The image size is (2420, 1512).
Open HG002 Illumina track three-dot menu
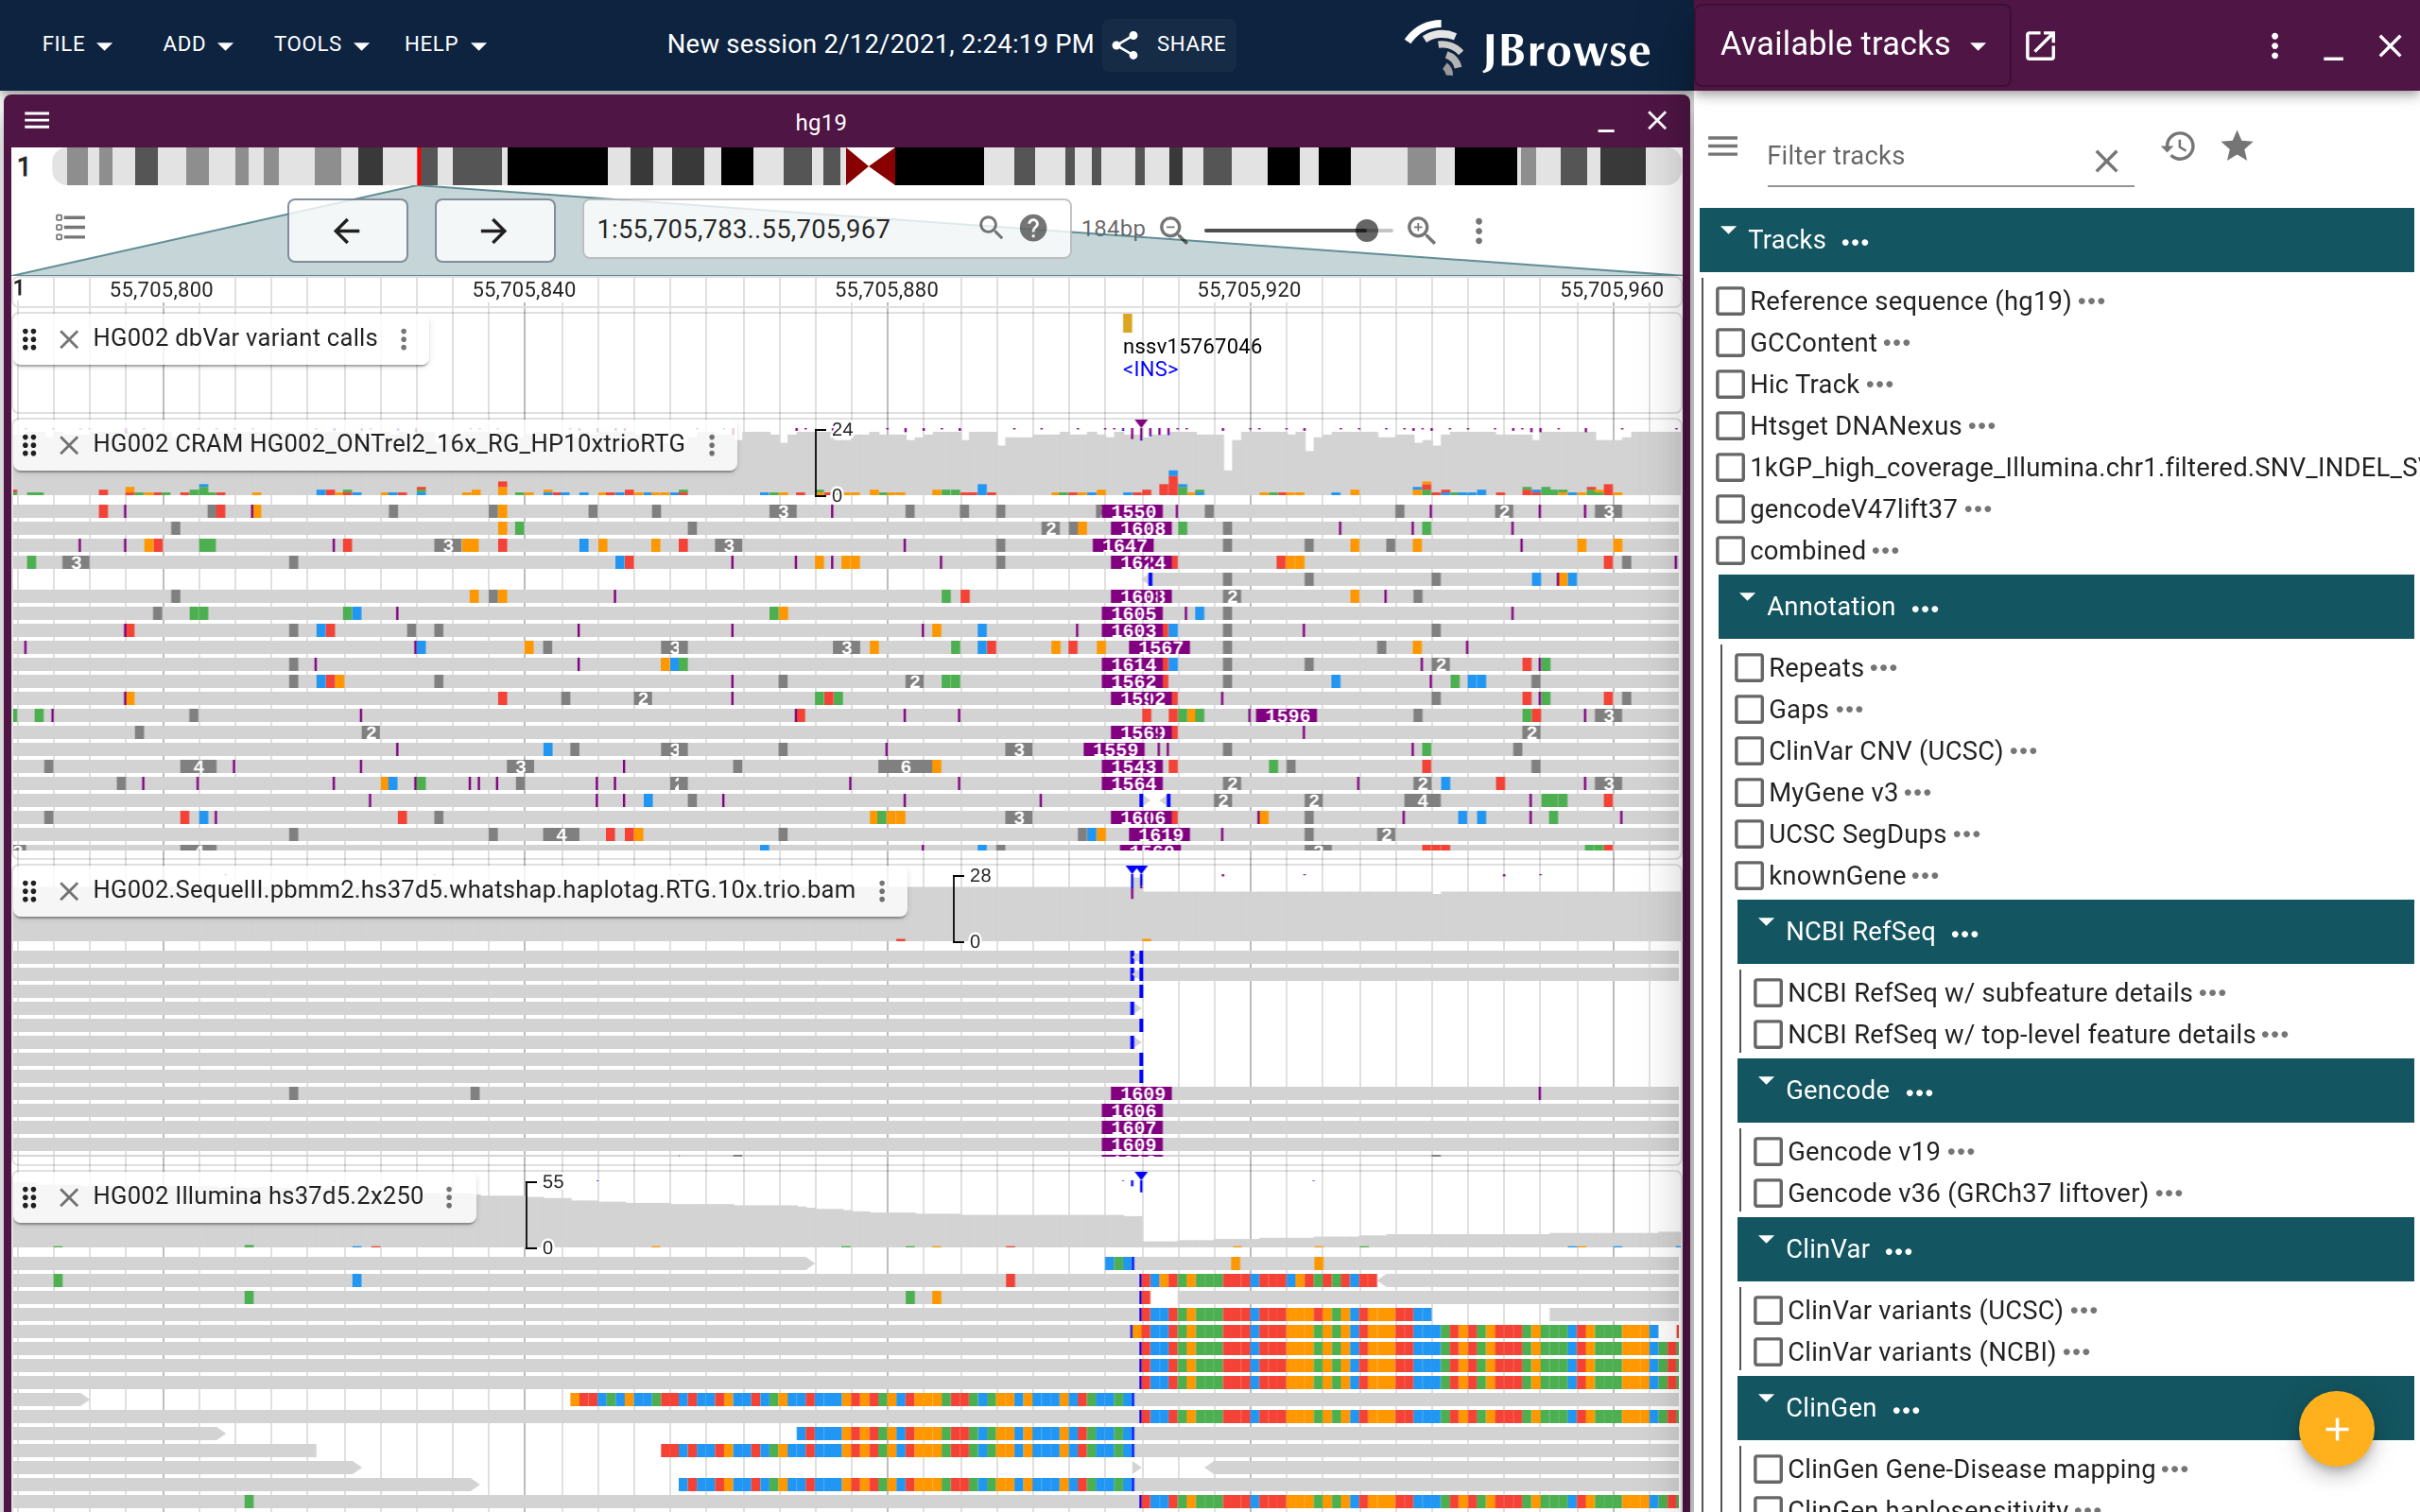449,1196
